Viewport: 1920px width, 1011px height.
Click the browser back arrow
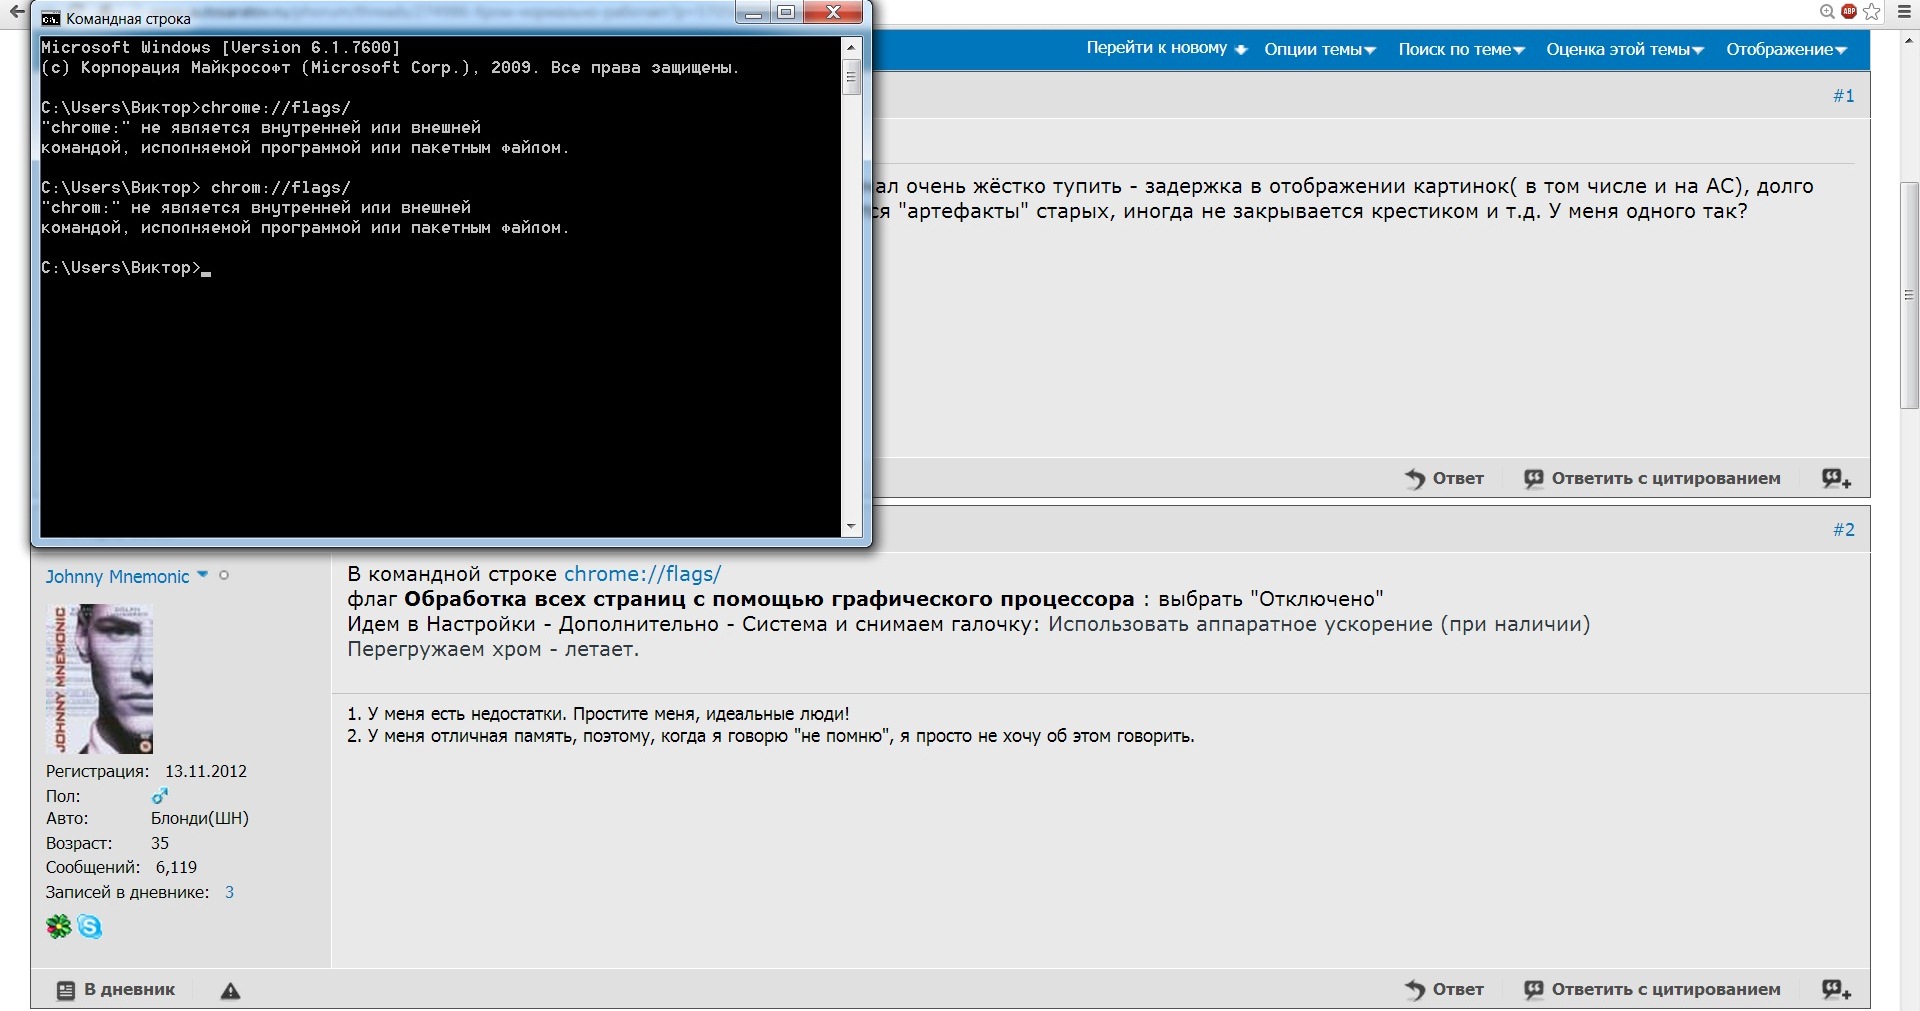coord(16,12)
